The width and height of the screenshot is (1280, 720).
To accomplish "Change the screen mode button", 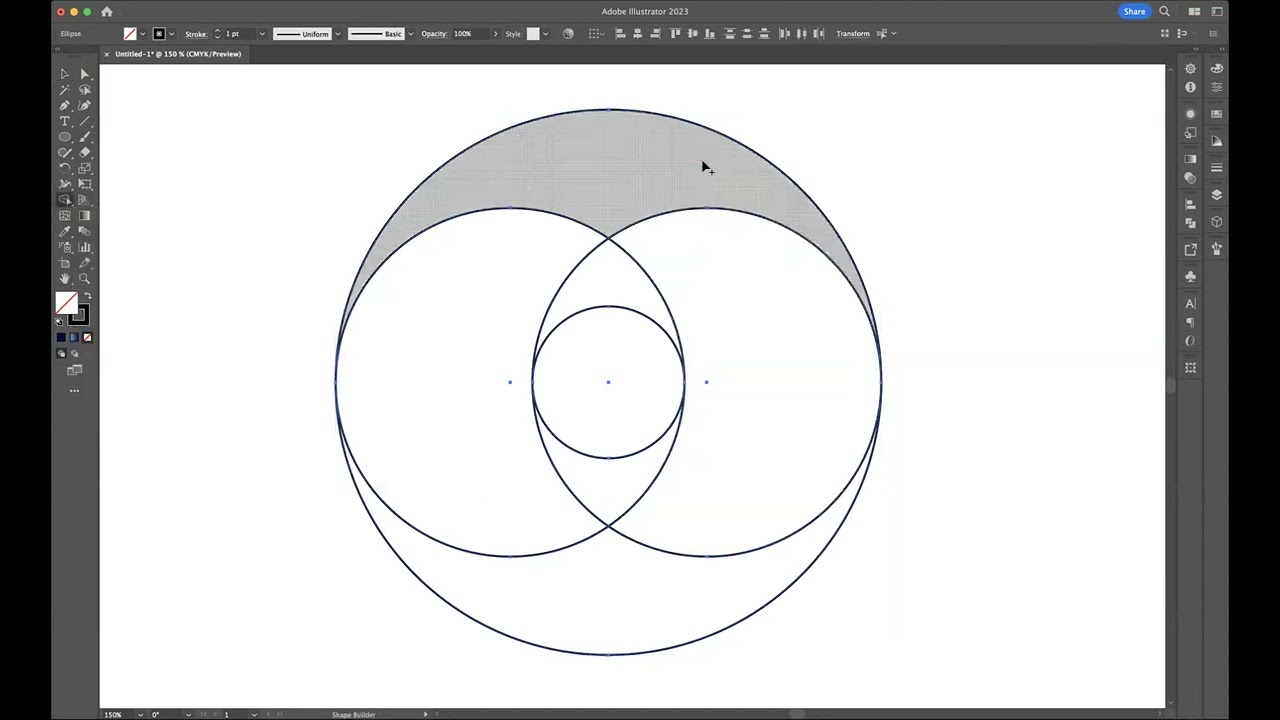I will [x=74, y=370].
